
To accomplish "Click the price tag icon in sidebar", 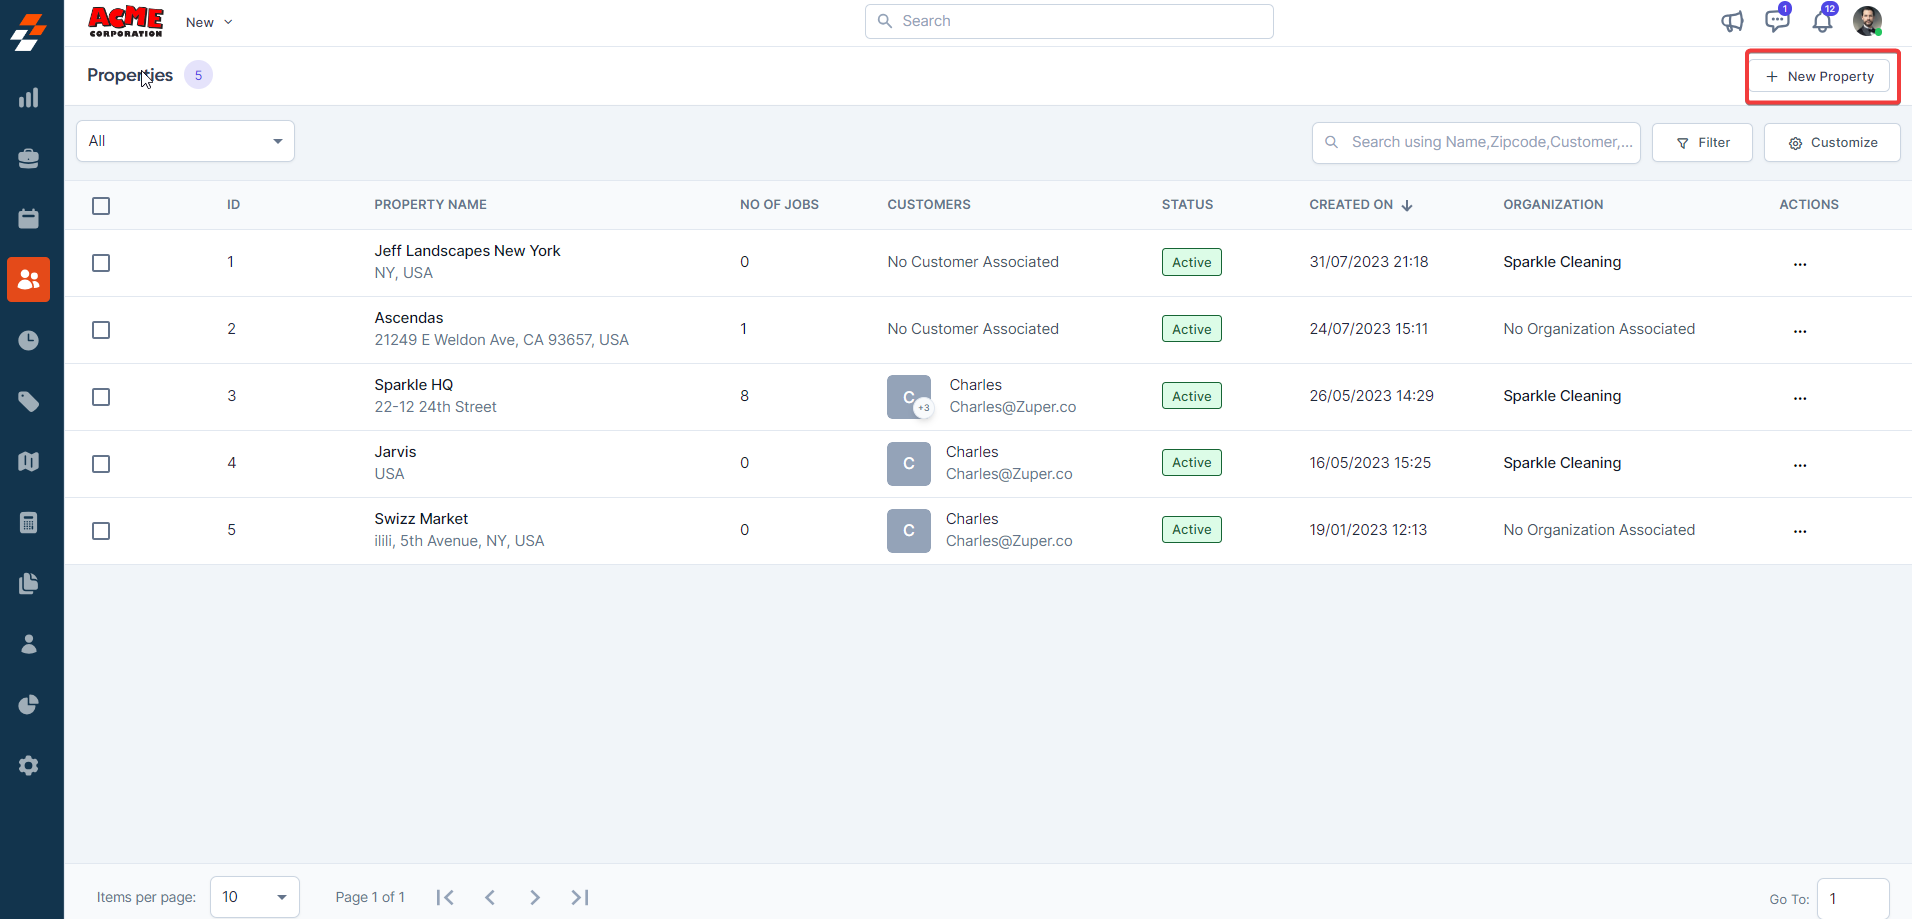I will coord(29,401).
